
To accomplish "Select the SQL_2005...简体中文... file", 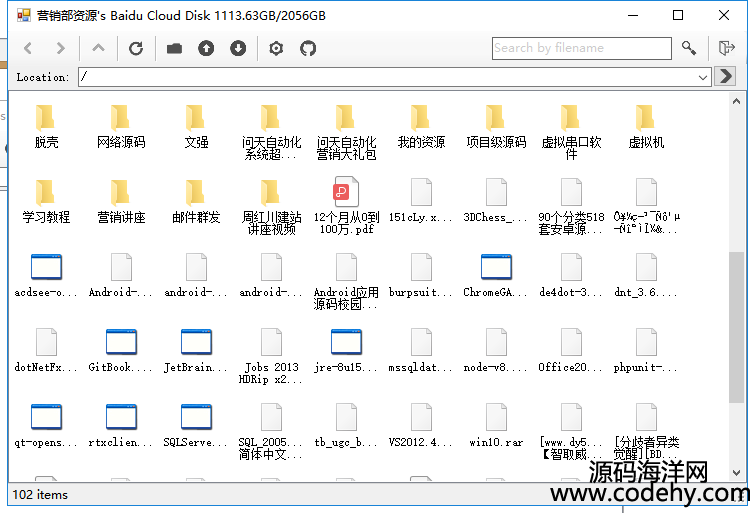I will click(x=271, y=432).
